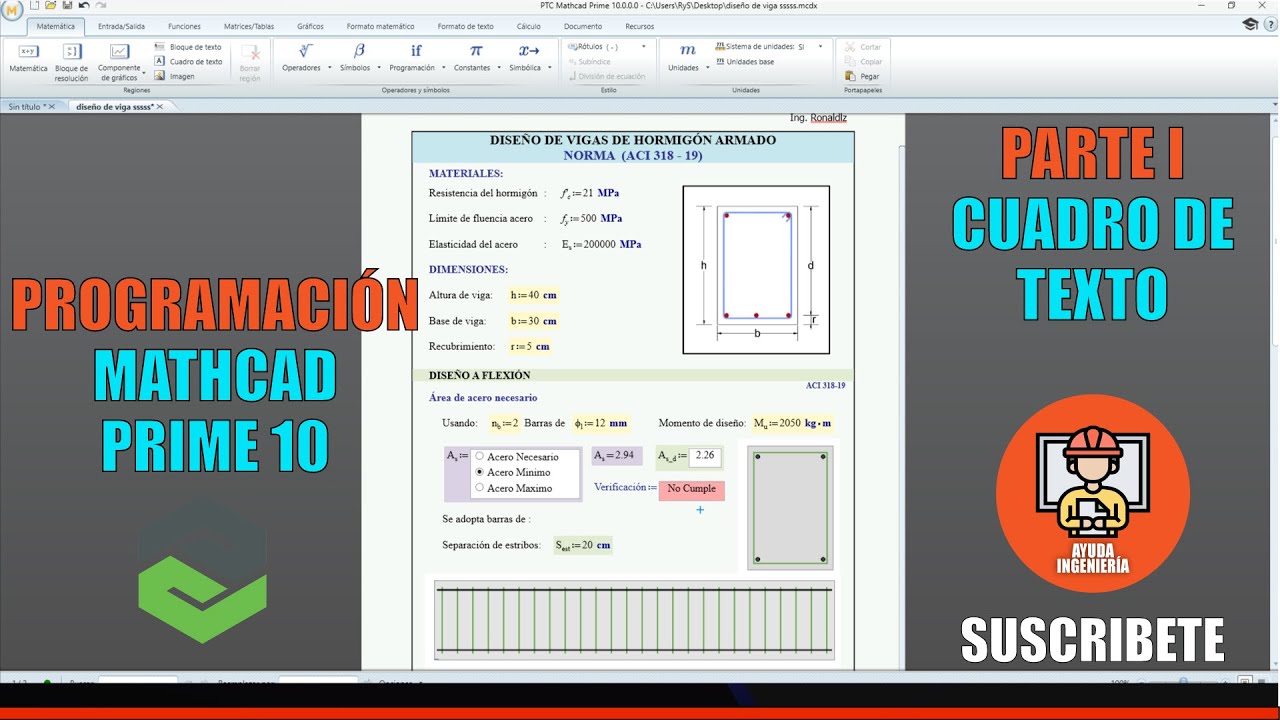Image resolution: width=1280 pixels, height=720 pixels.
Task: Close the diseño de viga sssss tab
Action: 159,106
